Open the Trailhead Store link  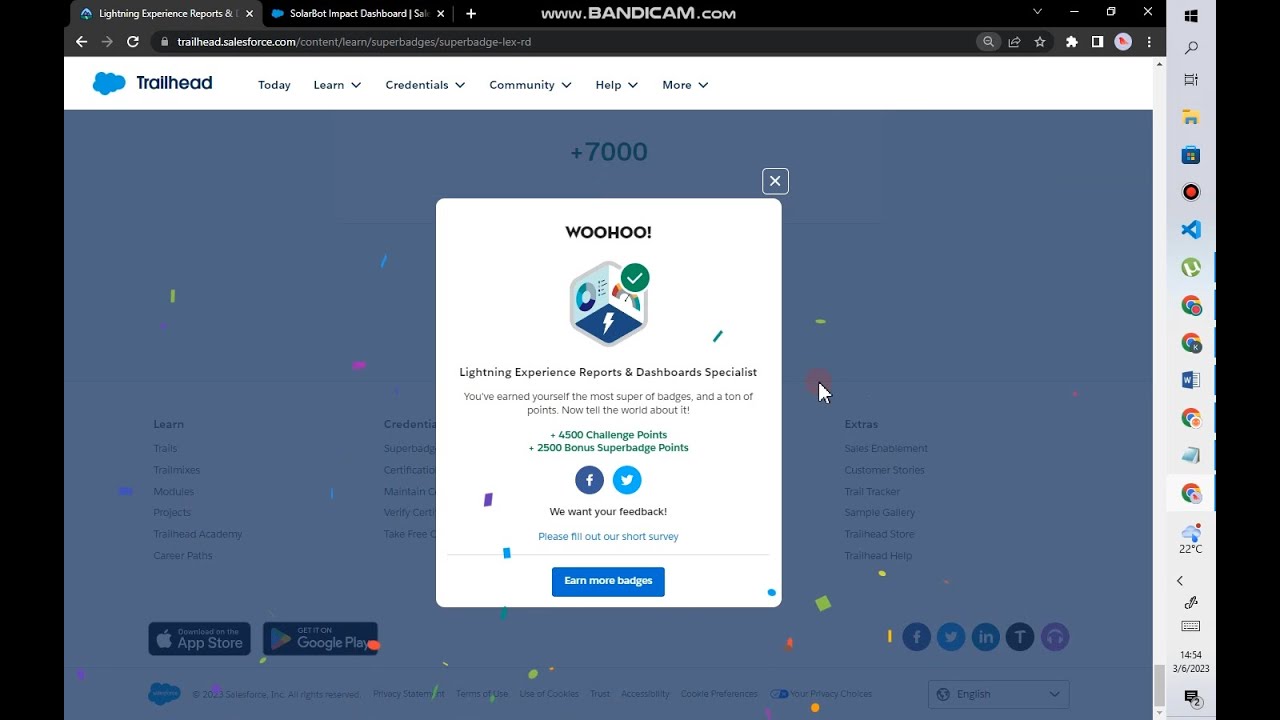pyautogui.click(x=879, y=534)
